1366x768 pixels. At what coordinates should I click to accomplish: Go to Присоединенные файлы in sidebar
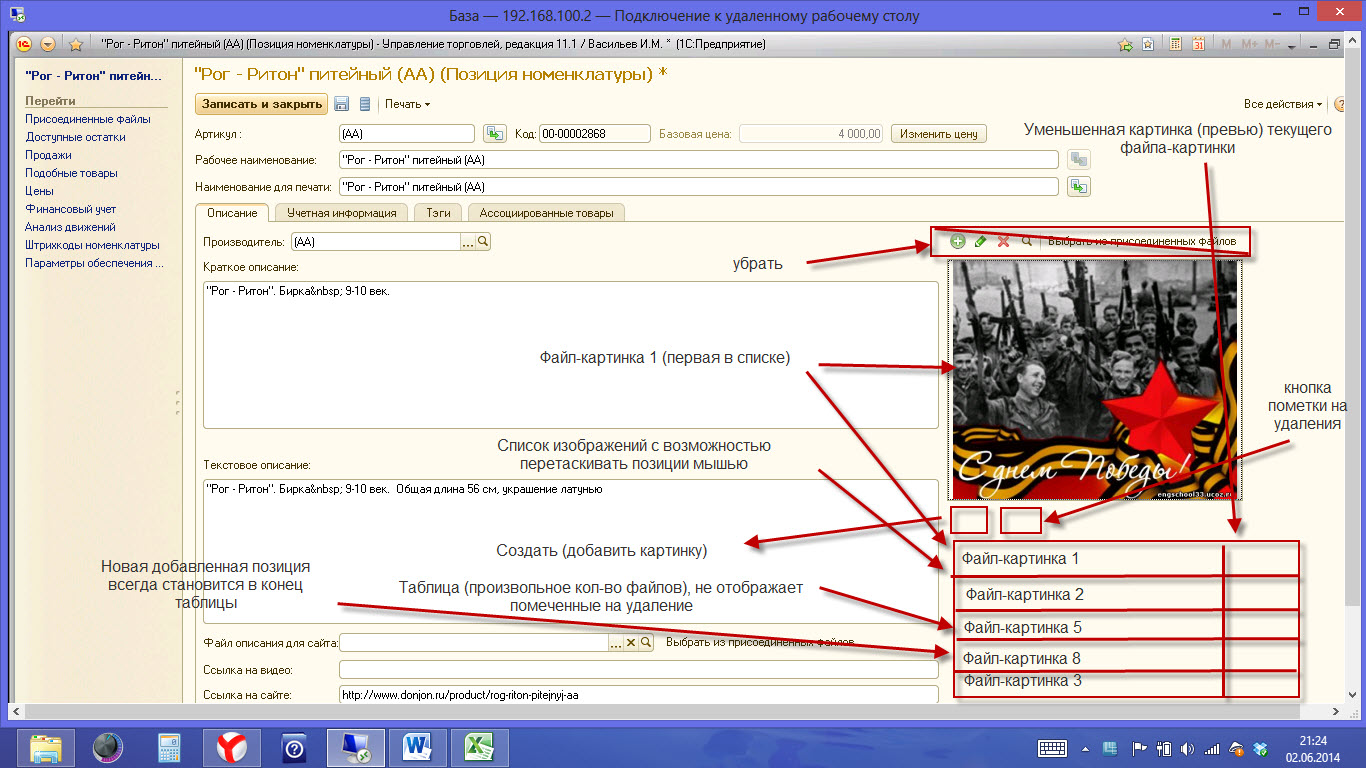pos(88,119)
